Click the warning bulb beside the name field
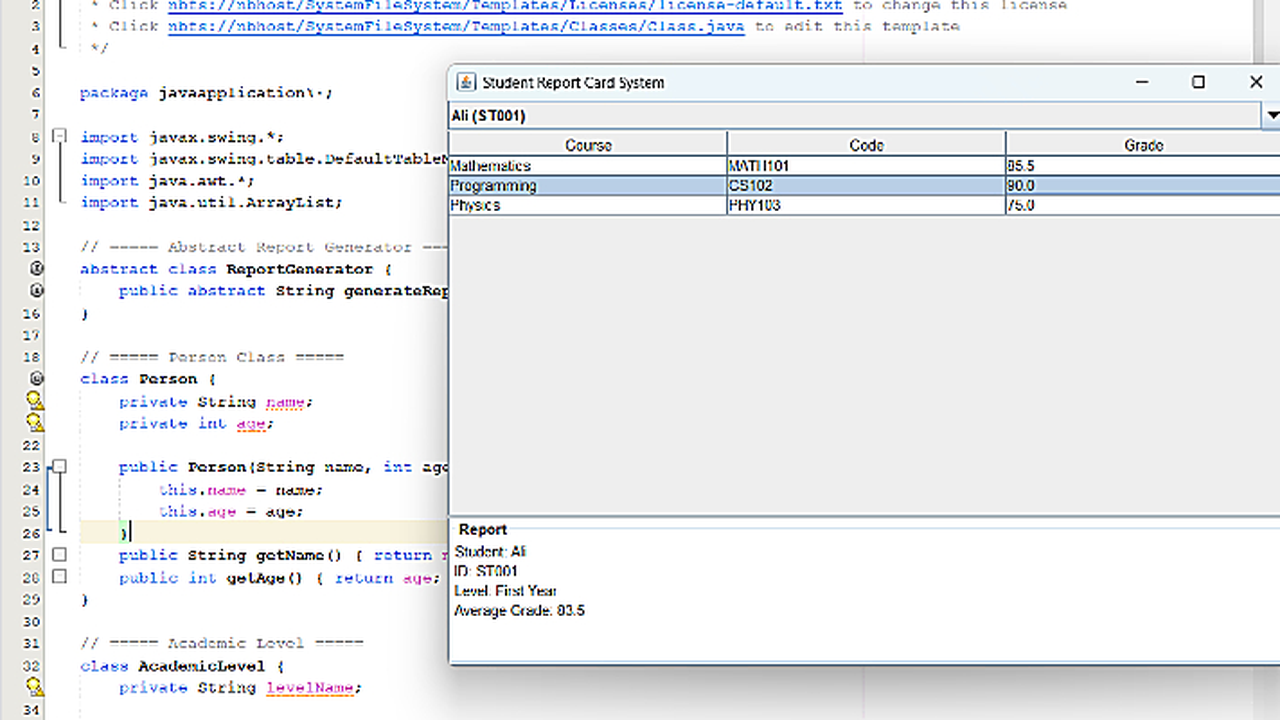Image resolution: width=1280 pixels, height=720 pixels. (34, 400)
